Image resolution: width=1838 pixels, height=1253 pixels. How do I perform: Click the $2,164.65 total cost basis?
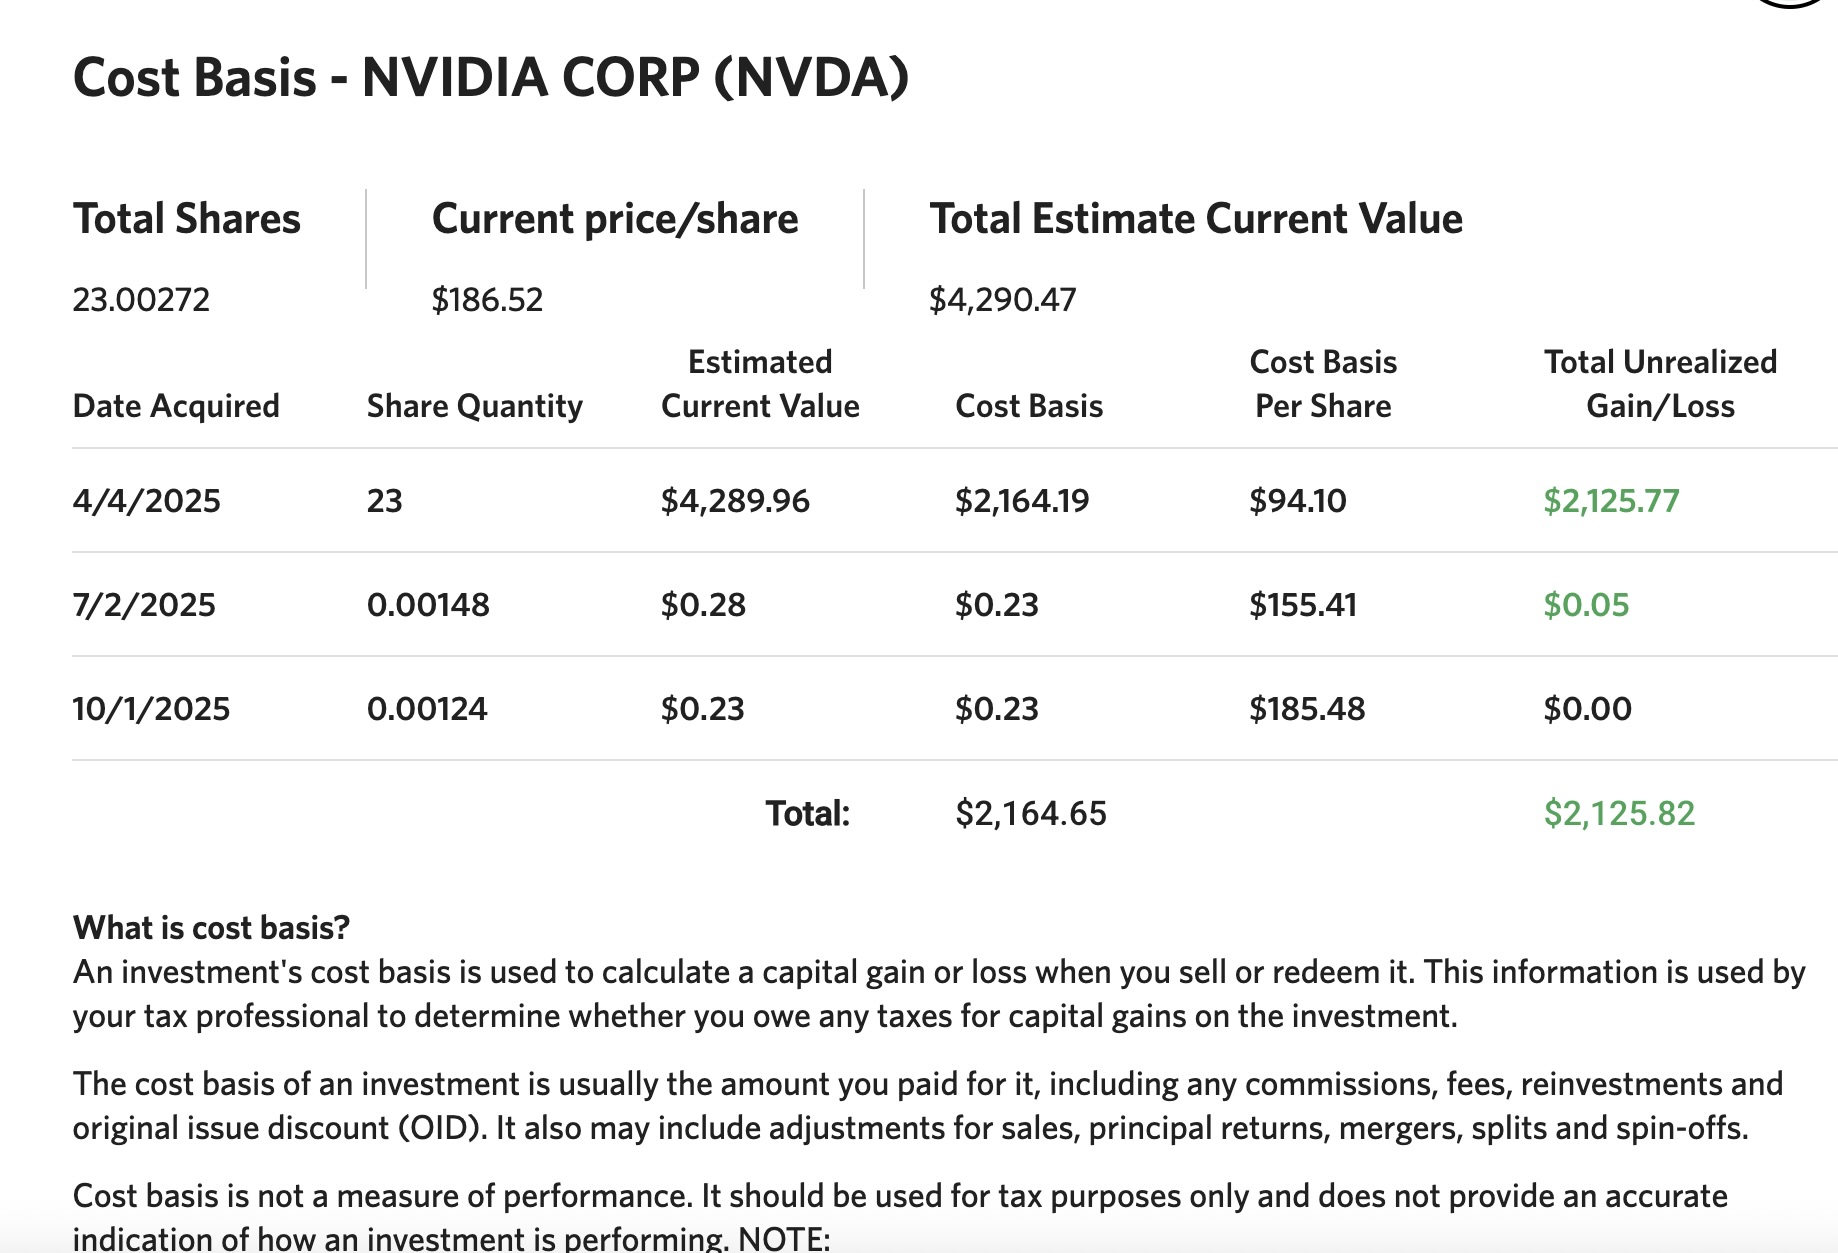pos(1030,813)
